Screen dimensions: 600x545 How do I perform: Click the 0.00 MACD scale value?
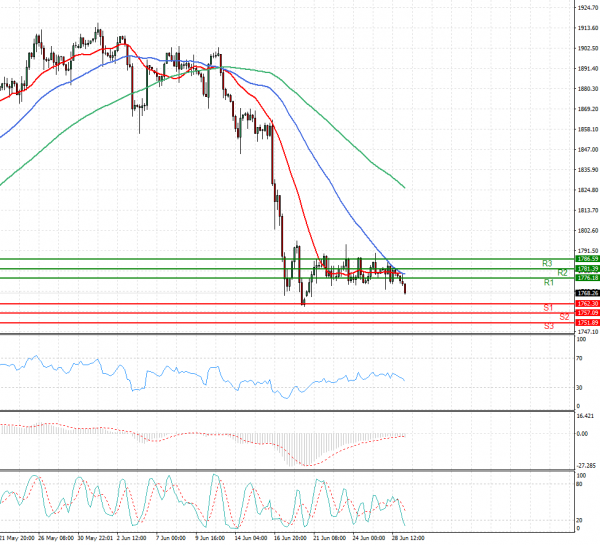582,434
